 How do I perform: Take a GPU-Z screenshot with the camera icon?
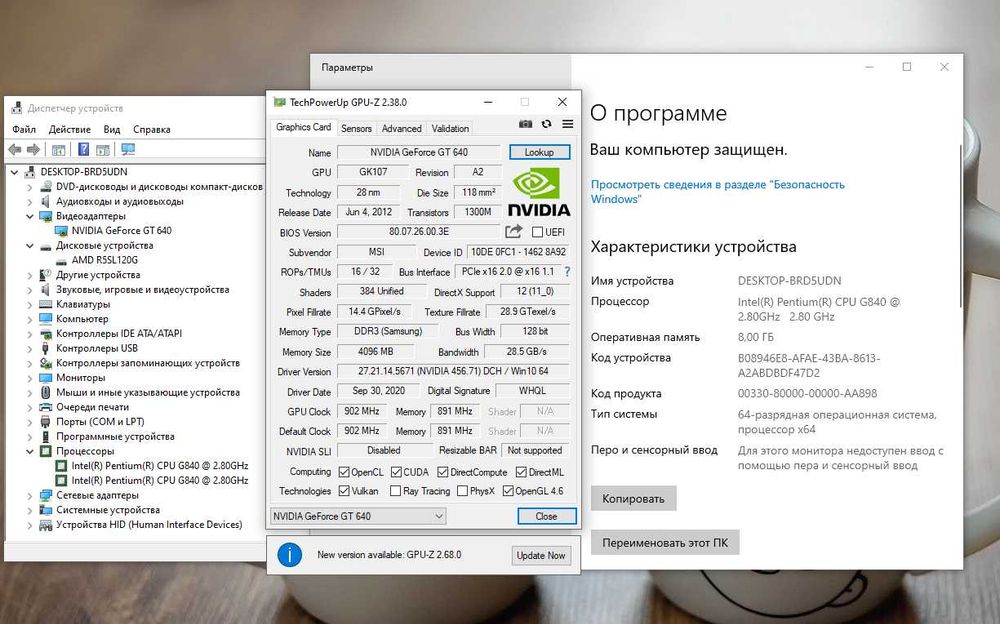tap(526, 124)
